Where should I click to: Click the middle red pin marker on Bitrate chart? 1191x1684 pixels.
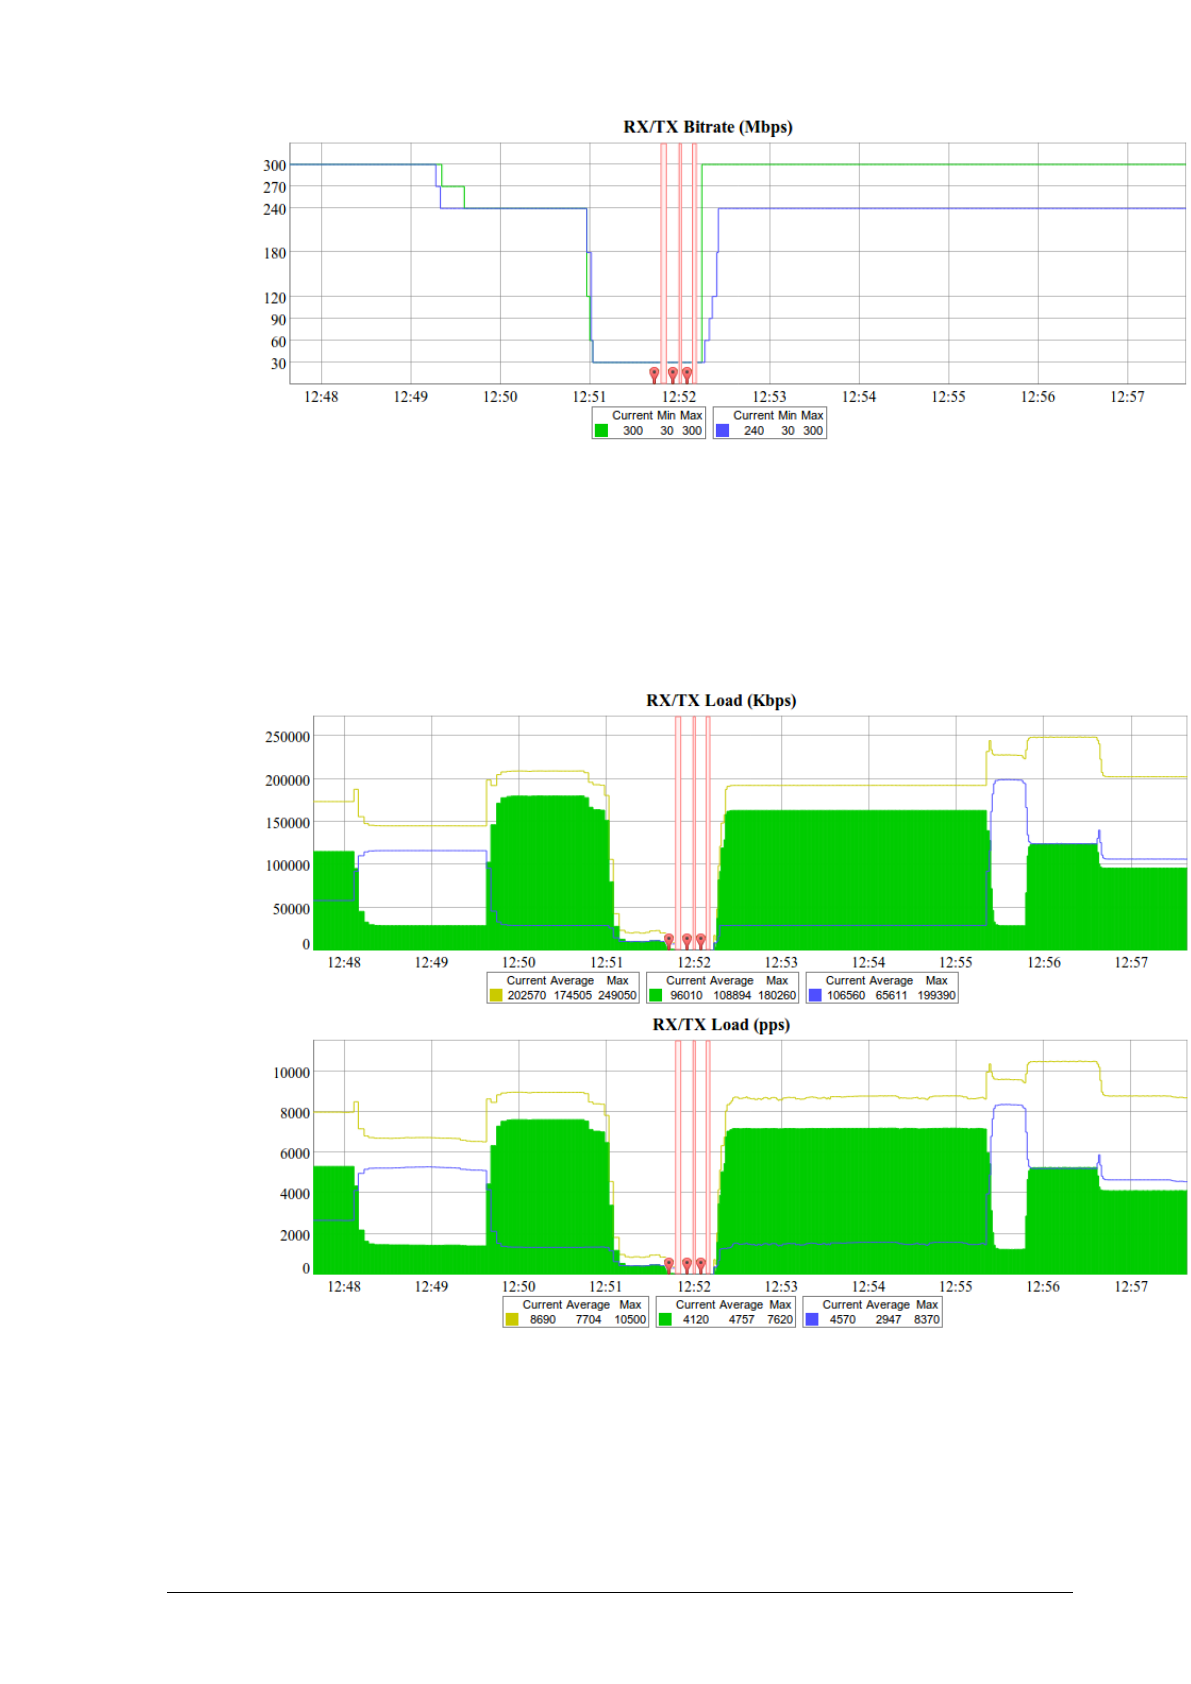(673, 374)
